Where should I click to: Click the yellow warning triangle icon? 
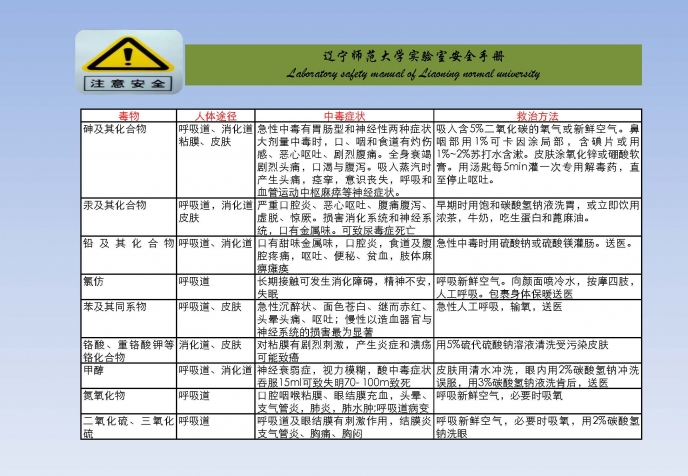point(129,54)
